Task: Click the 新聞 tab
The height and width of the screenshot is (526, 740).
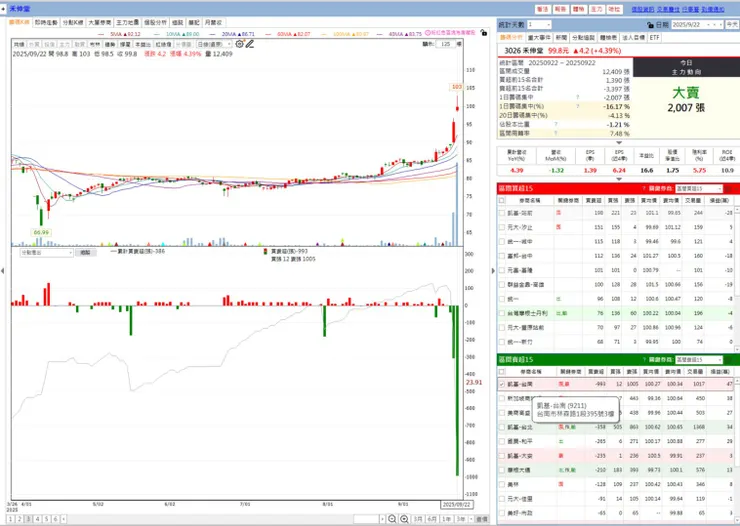Action: tap(561, 37)
